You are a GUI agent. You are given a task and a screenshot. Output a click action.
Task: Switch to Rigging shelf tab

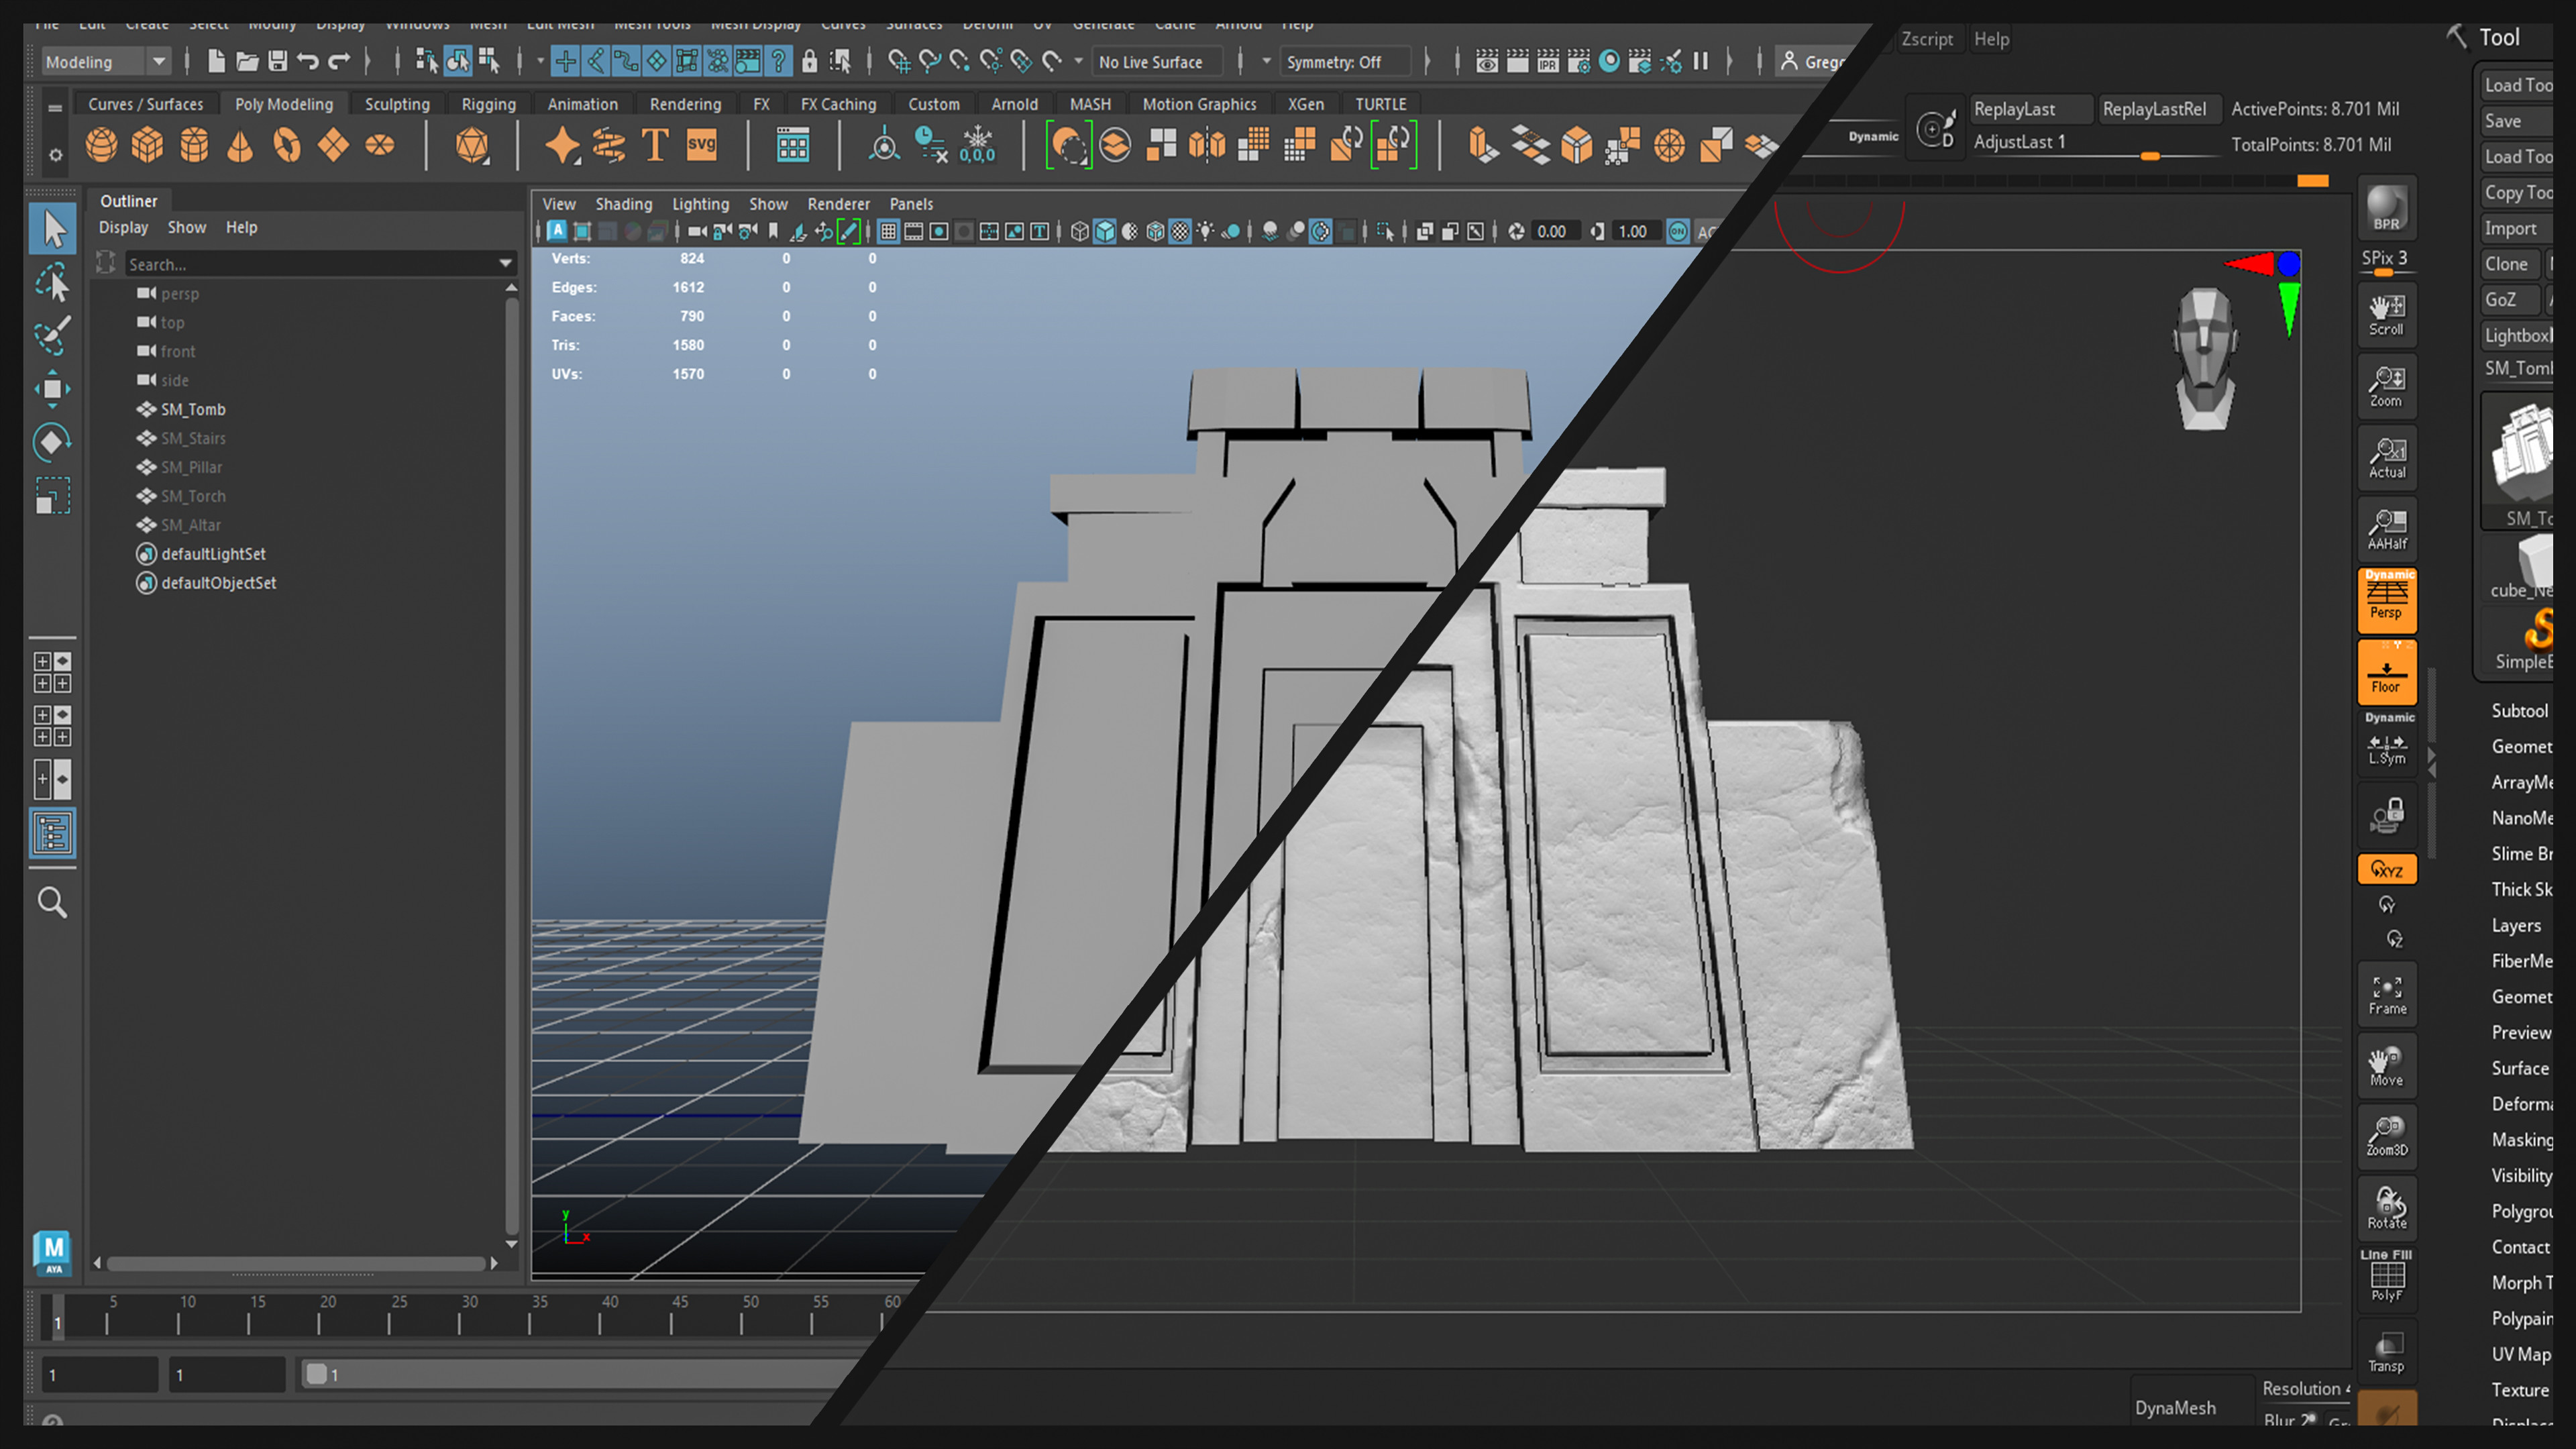488,104
